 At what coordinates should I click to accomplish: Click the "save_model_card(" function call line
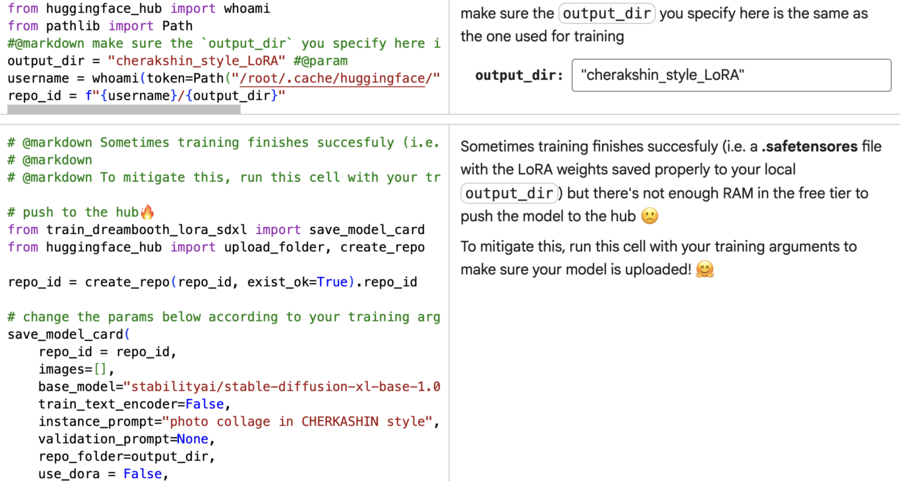(68, 334)
